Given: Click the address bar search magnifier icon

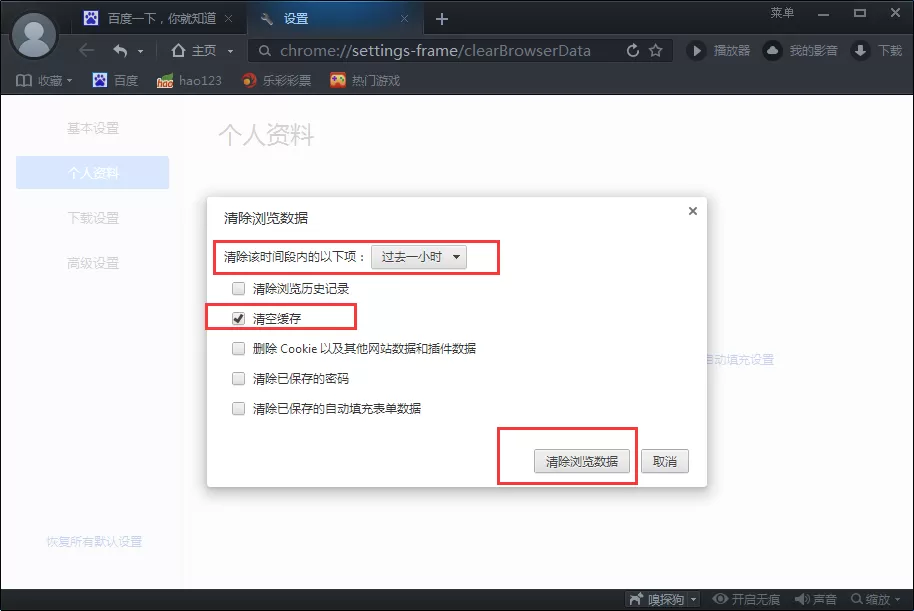Looking at the screenshot, I should tap(264, 51).
